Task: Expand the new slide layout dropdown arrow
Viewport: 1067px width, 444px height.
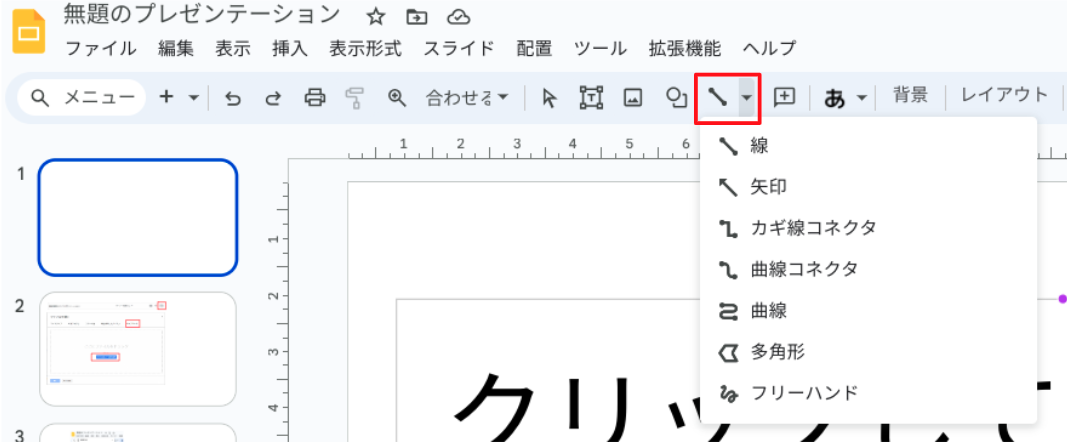Action: click(x=193, y=98)
